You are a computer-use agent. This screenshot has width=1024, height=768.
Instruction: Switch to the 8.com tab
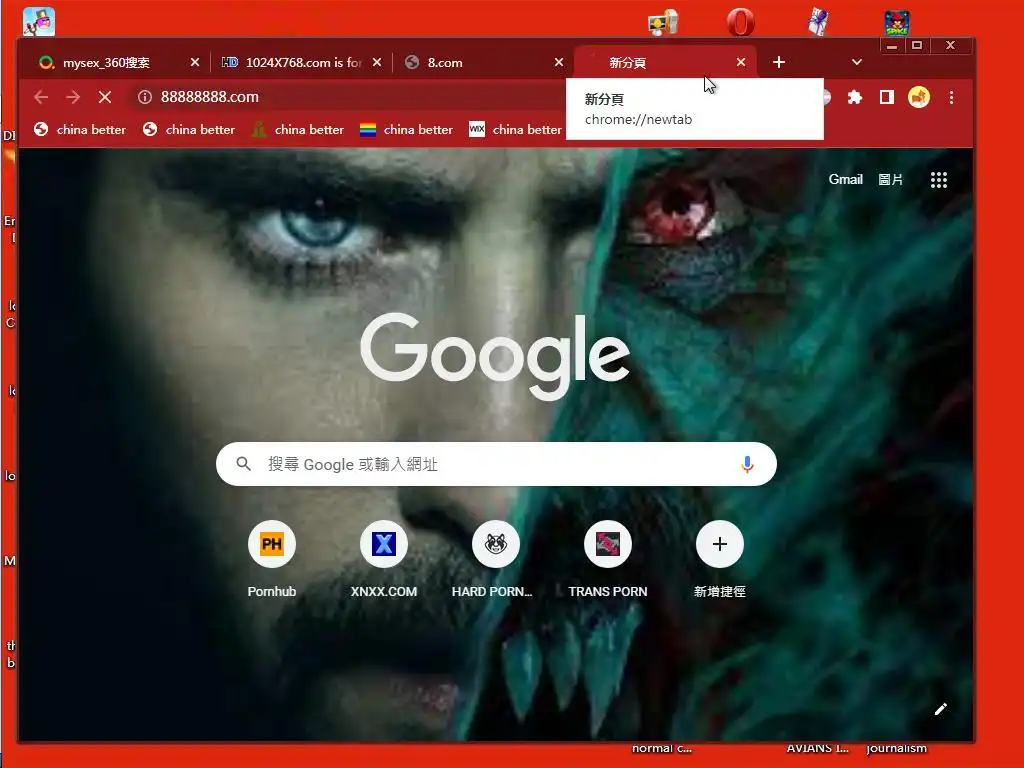[483, 63]
